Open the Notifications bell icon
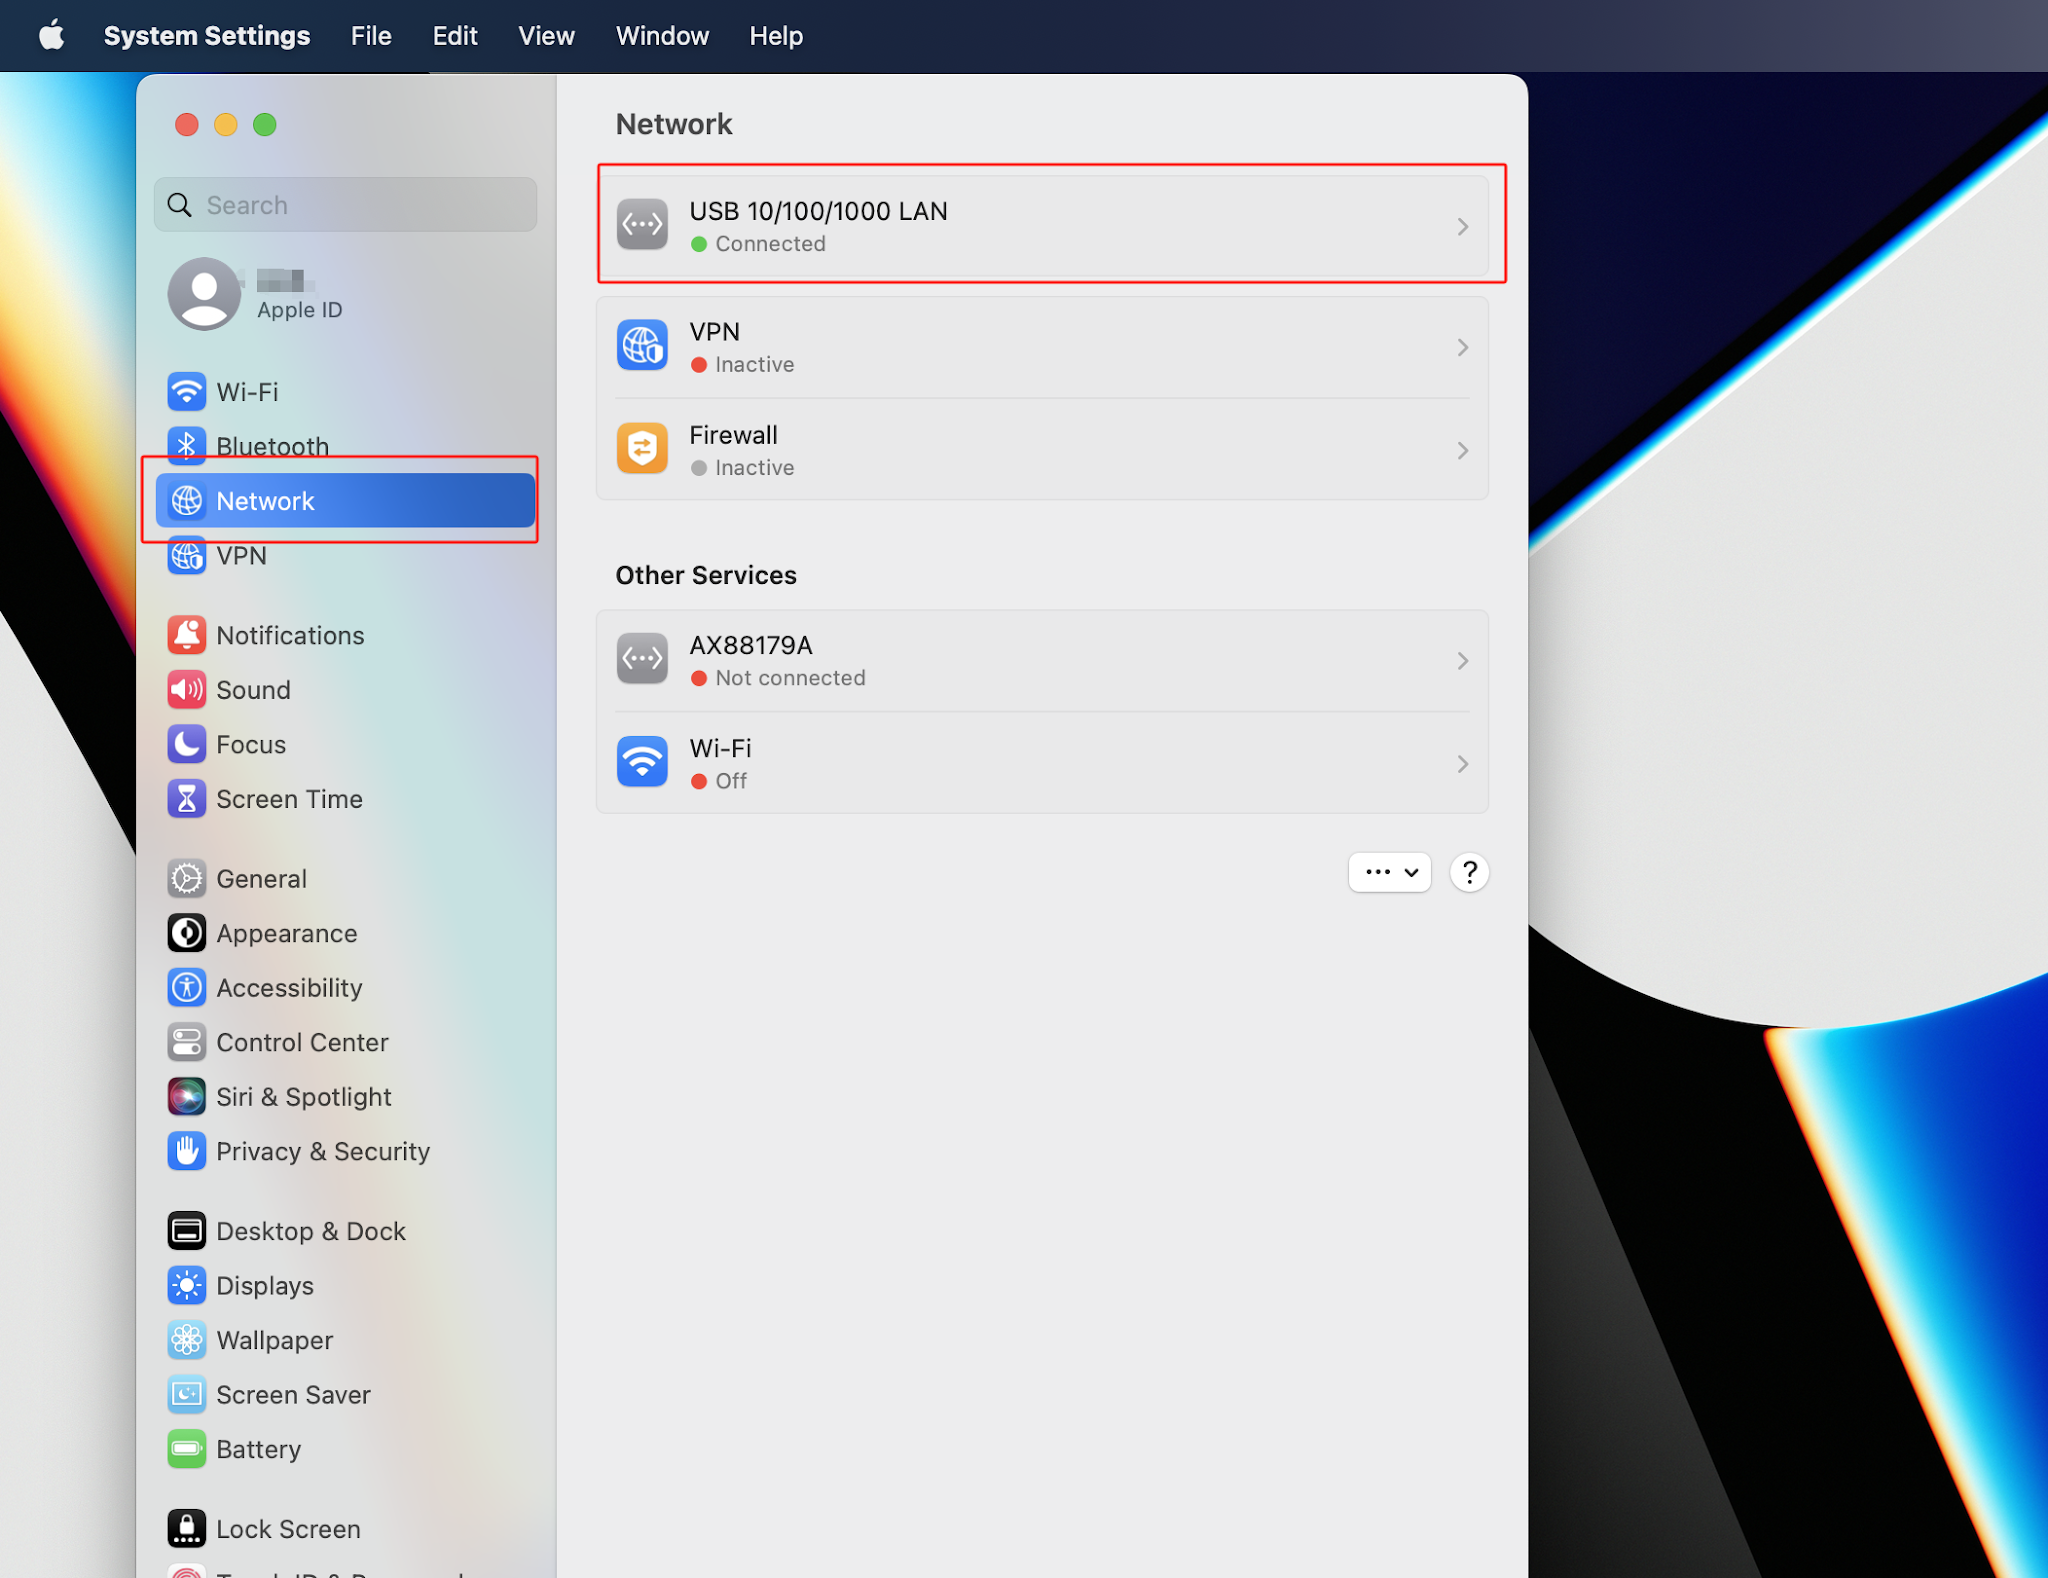 [187, 635]
